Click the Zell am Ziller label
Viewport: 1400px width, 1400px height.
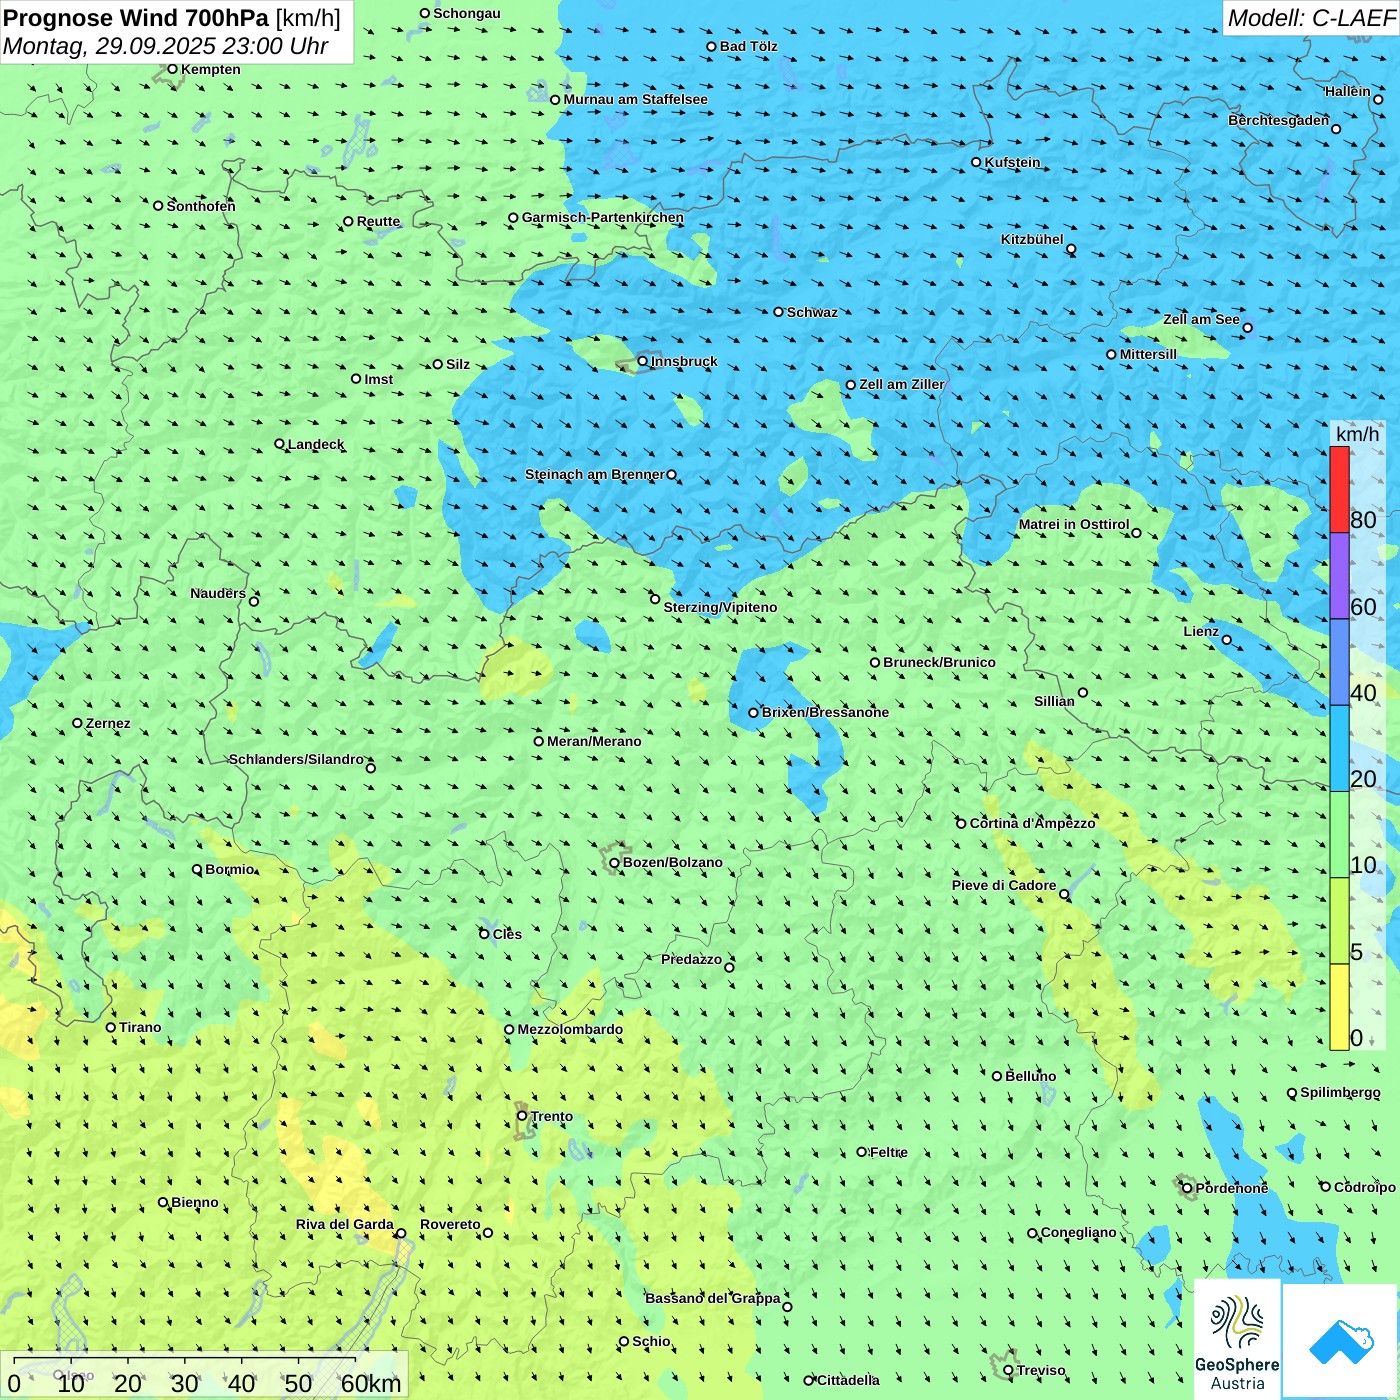click(902, 384)
